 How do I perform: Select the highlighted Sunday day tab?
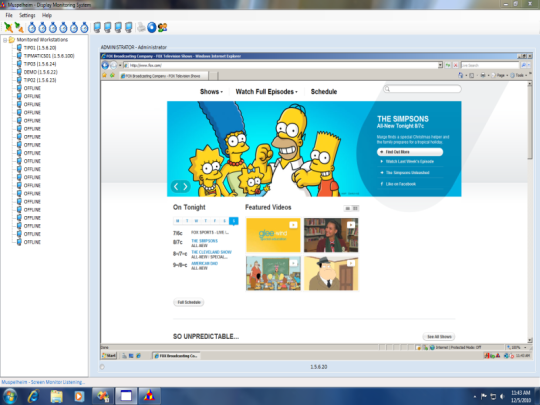pyautogui.click(x=233, y=221)
